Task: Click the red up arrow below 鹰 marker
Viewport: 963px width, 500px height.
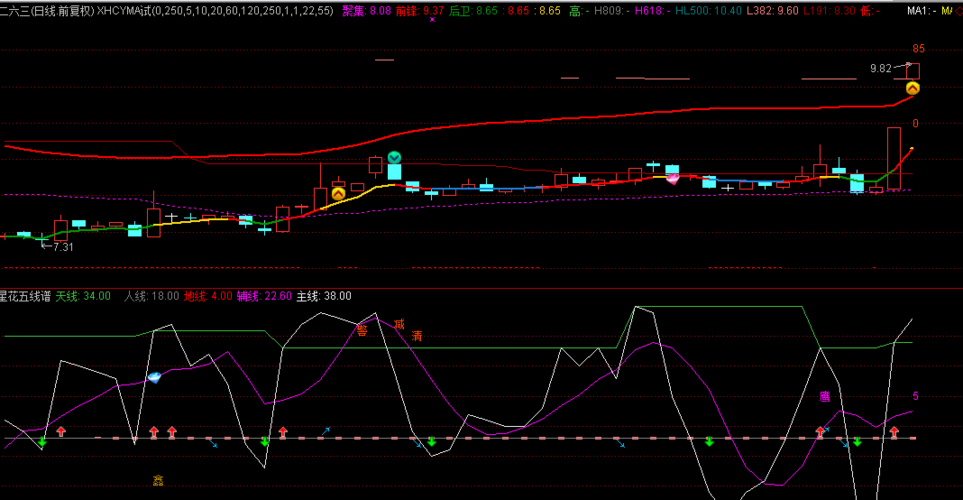Action: coord(820,432)
